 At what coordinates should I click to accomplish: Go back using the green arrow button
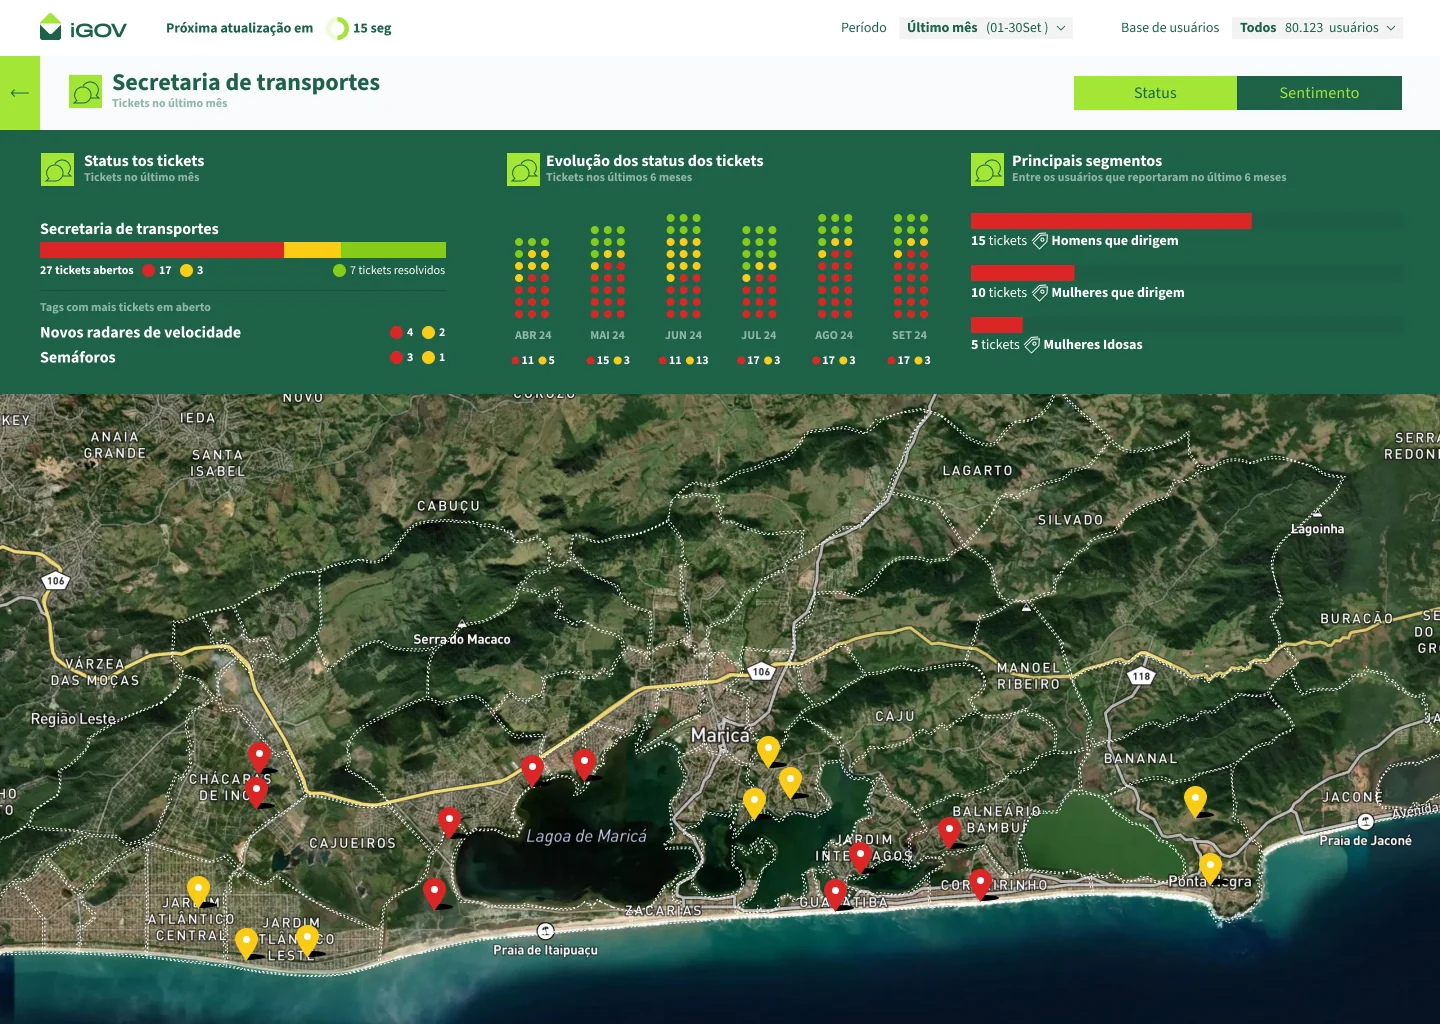(x=20, y=93)
